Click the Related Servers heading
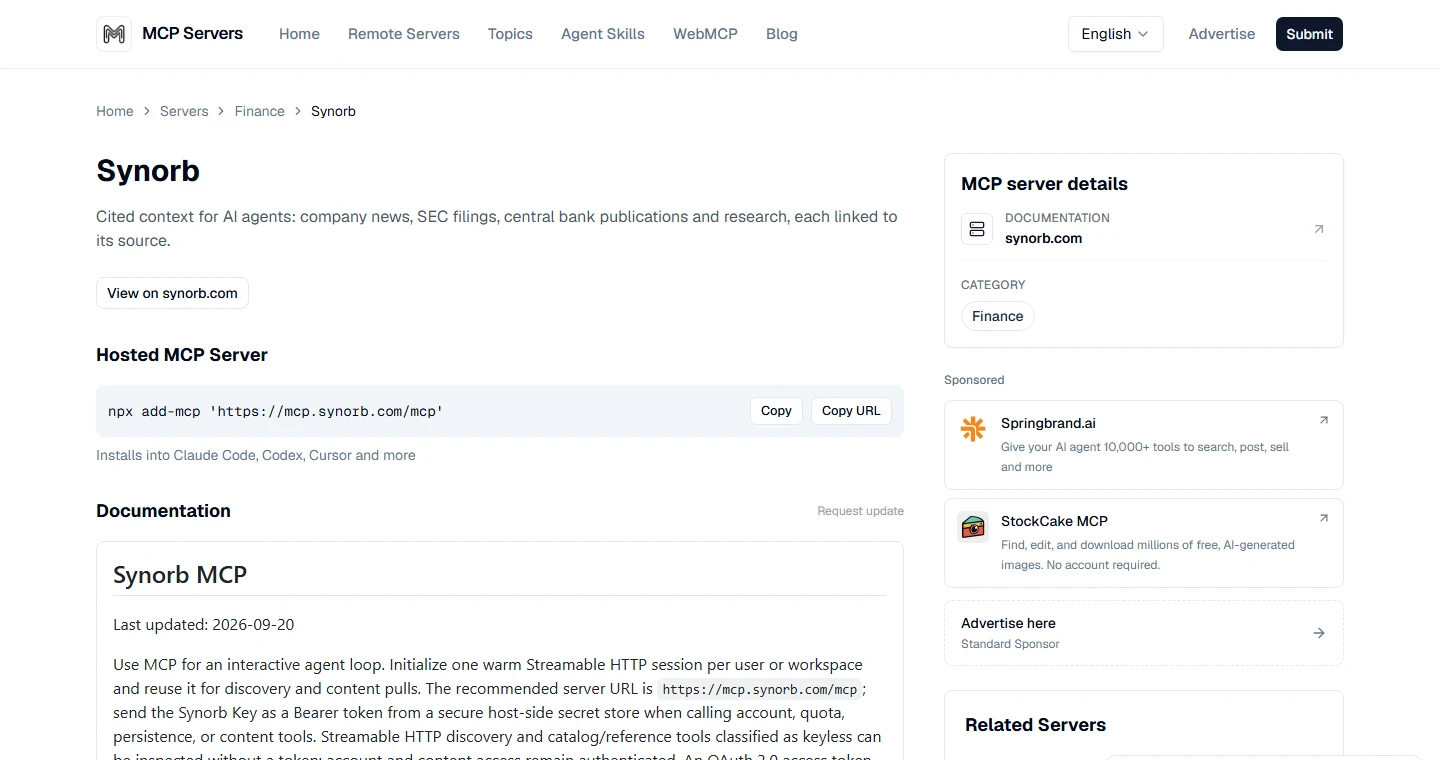Viewport: 1440px width, 760px height. tap(1035, 725)
